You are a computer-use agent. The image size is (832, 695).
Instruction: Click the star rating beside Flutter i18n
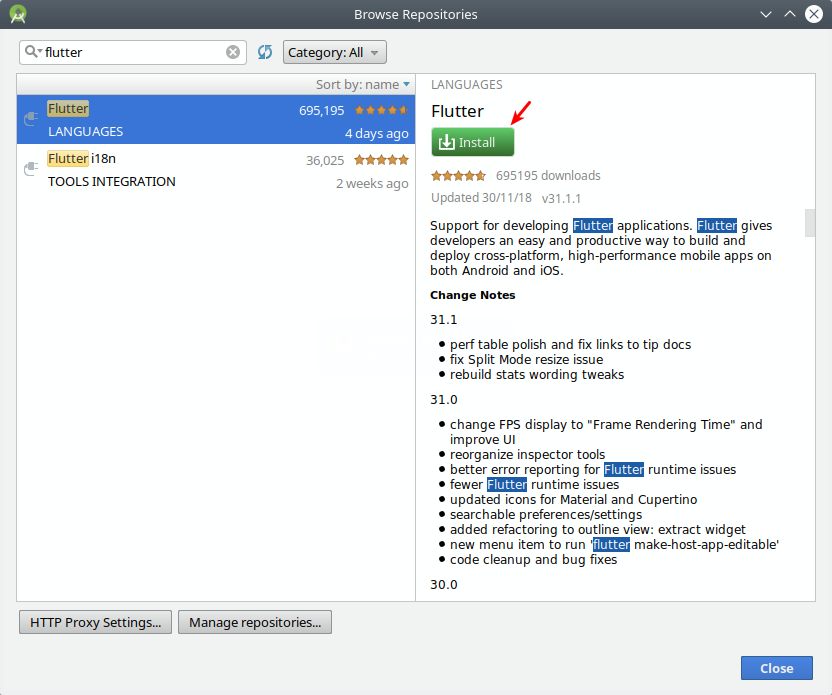pyautogui.click(x=380, y=158)
